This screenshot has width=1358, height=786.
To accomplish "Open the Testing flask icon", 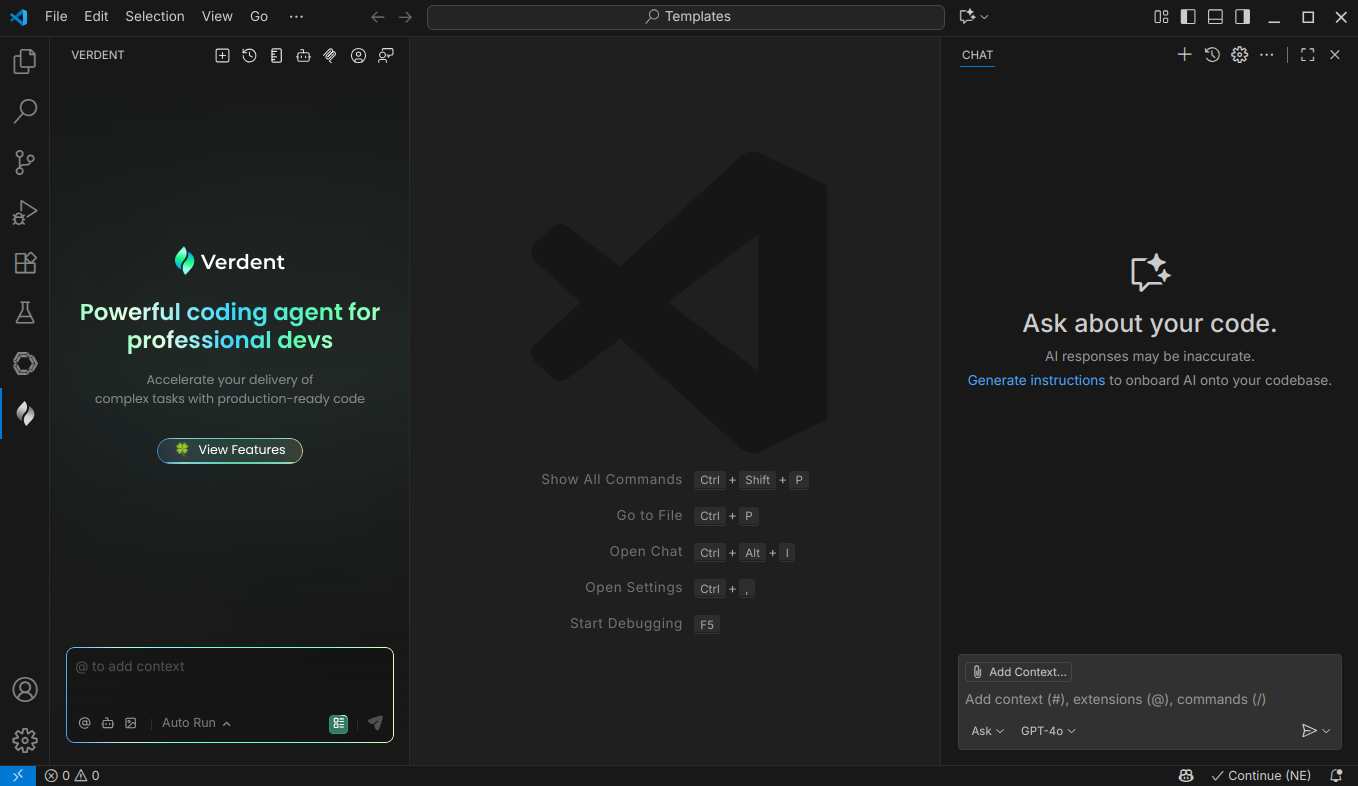I will pos(25,313).
